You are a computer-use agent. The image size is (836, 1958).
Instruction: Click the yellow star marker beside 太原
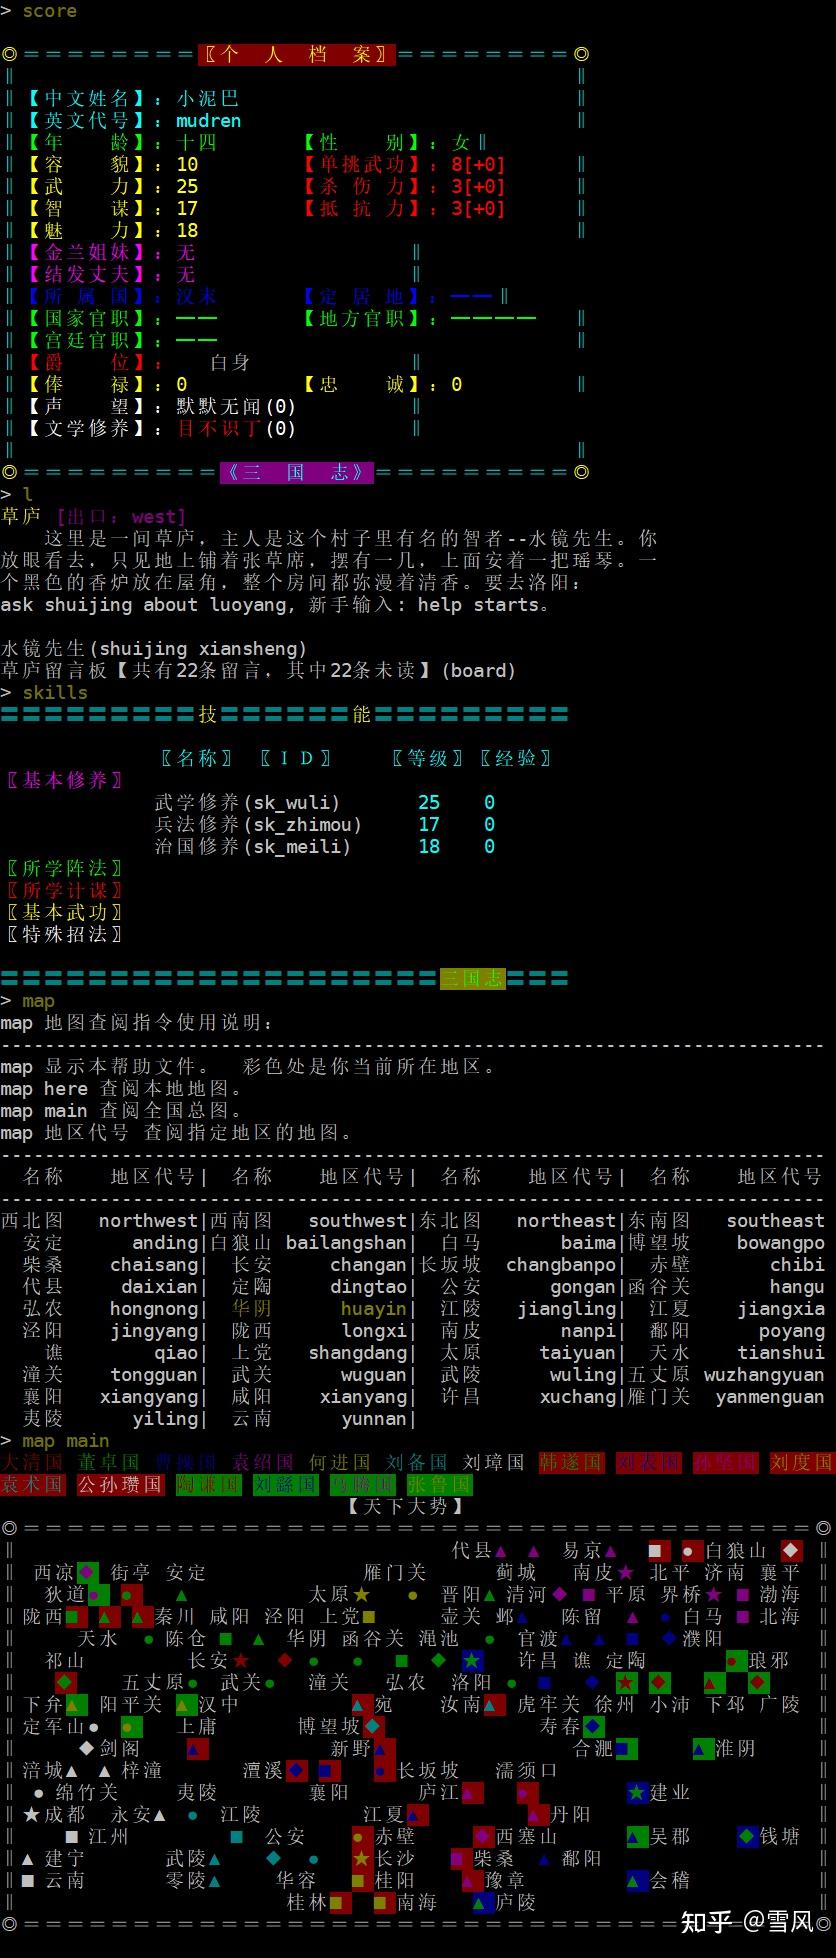click(x=362, y=1594)
